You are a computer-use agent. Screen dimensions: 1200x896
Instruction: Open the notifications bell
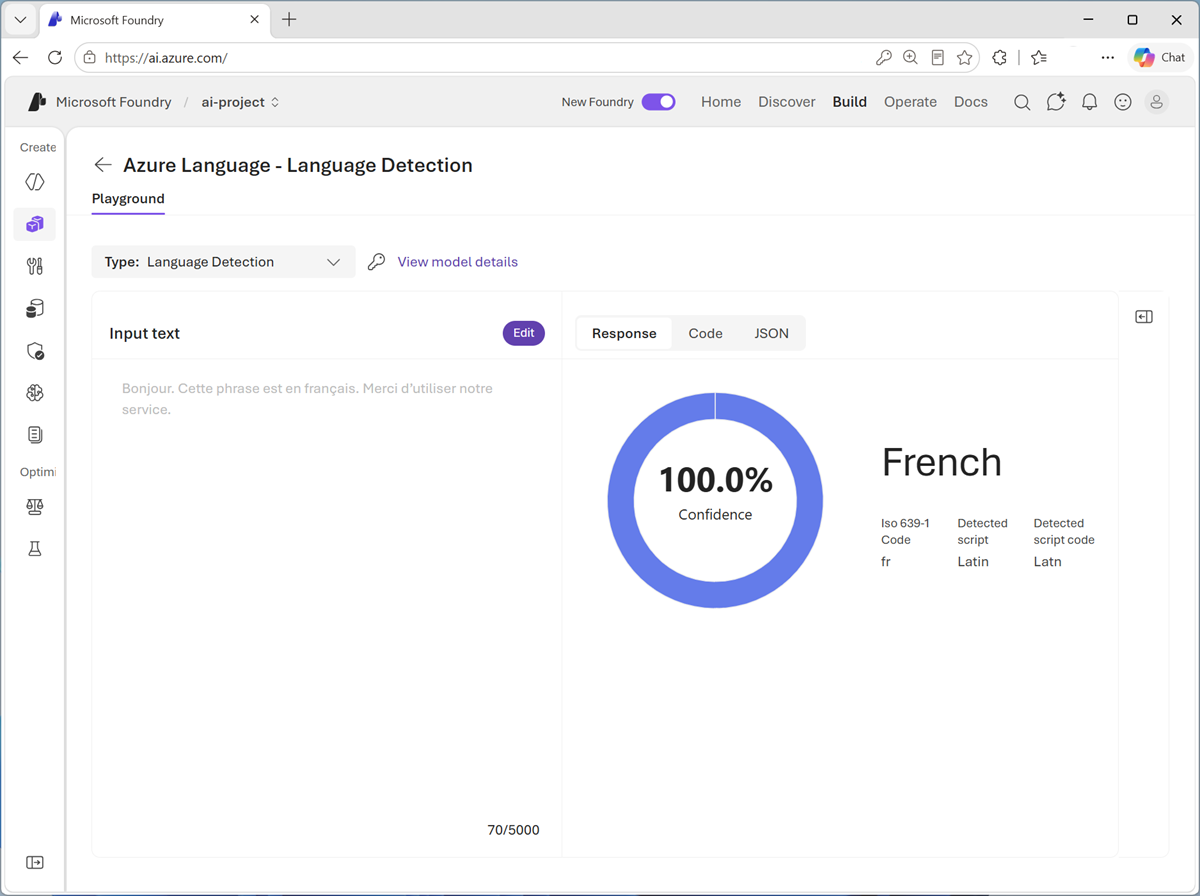coord(1090,102)
